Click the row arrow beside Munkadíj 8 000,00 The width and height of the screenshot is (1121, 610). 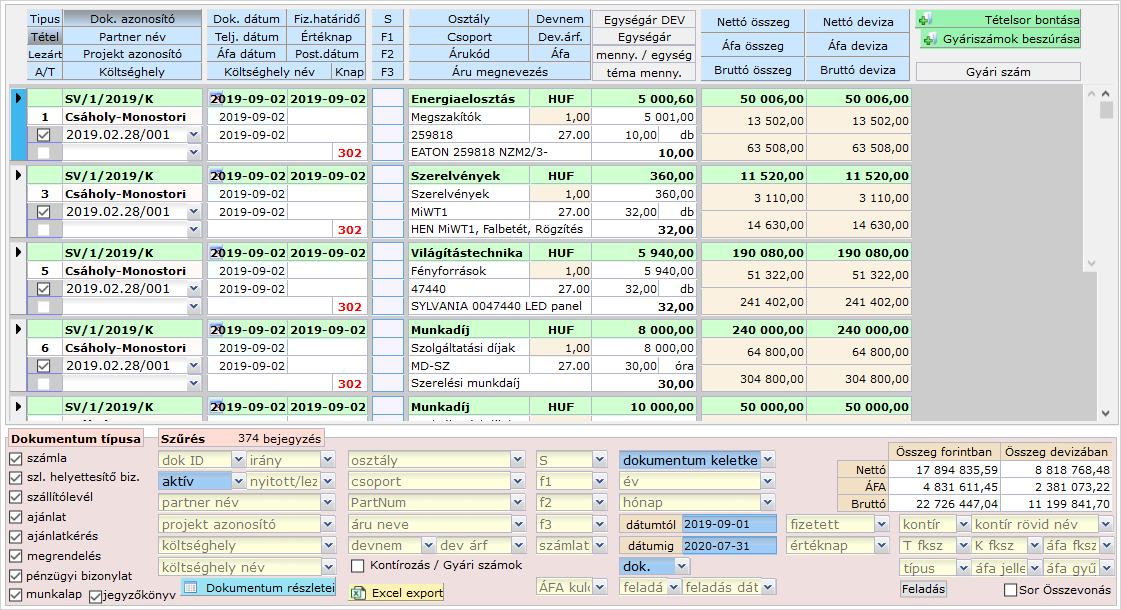point(18,329)
